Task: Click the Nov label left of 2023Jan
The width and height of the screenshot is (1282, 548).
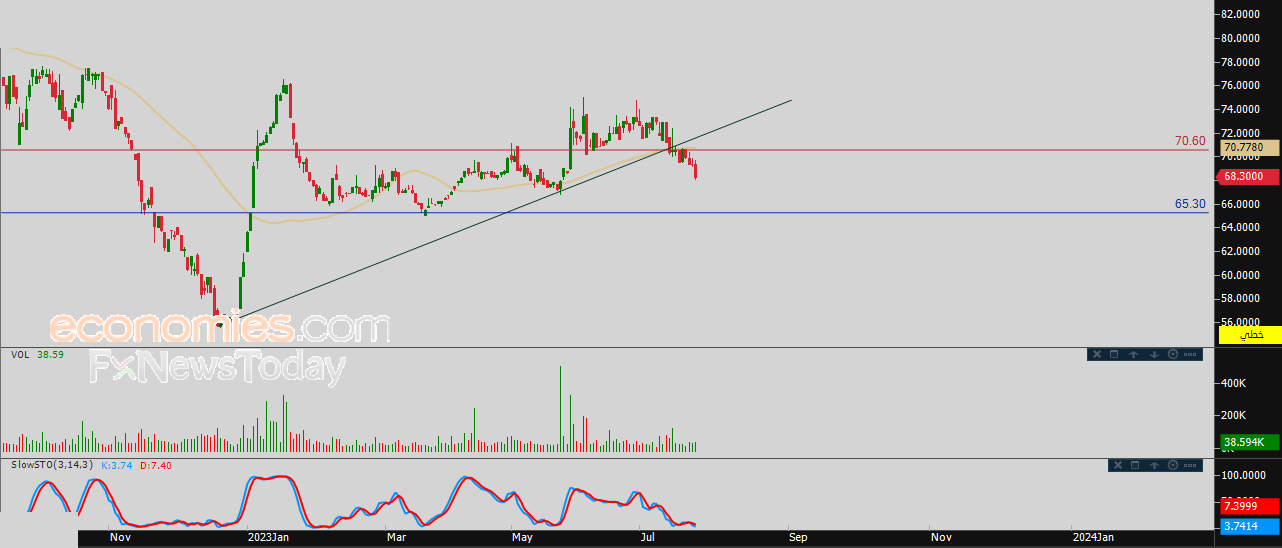Action: coord(120,538)
